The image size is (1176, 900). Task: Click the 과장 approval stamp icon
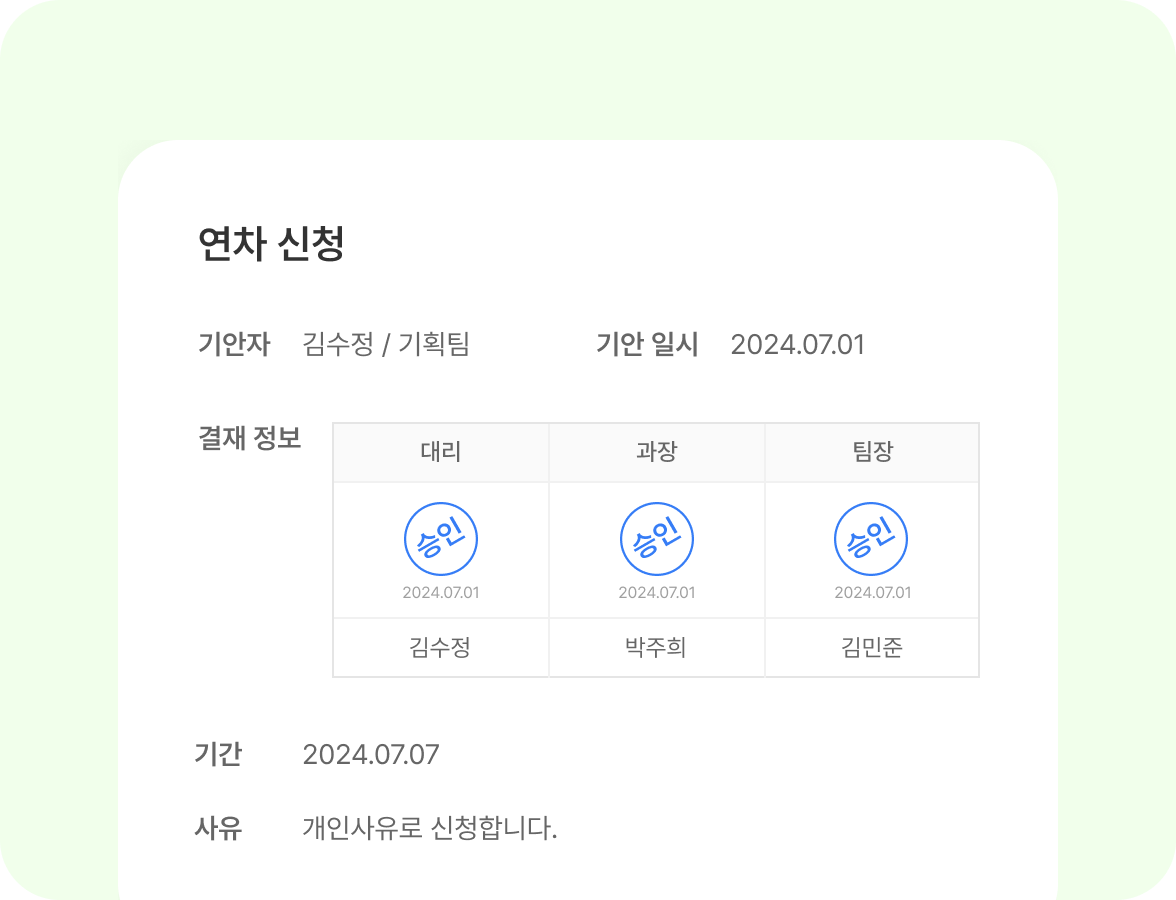(x=657, y=539)
